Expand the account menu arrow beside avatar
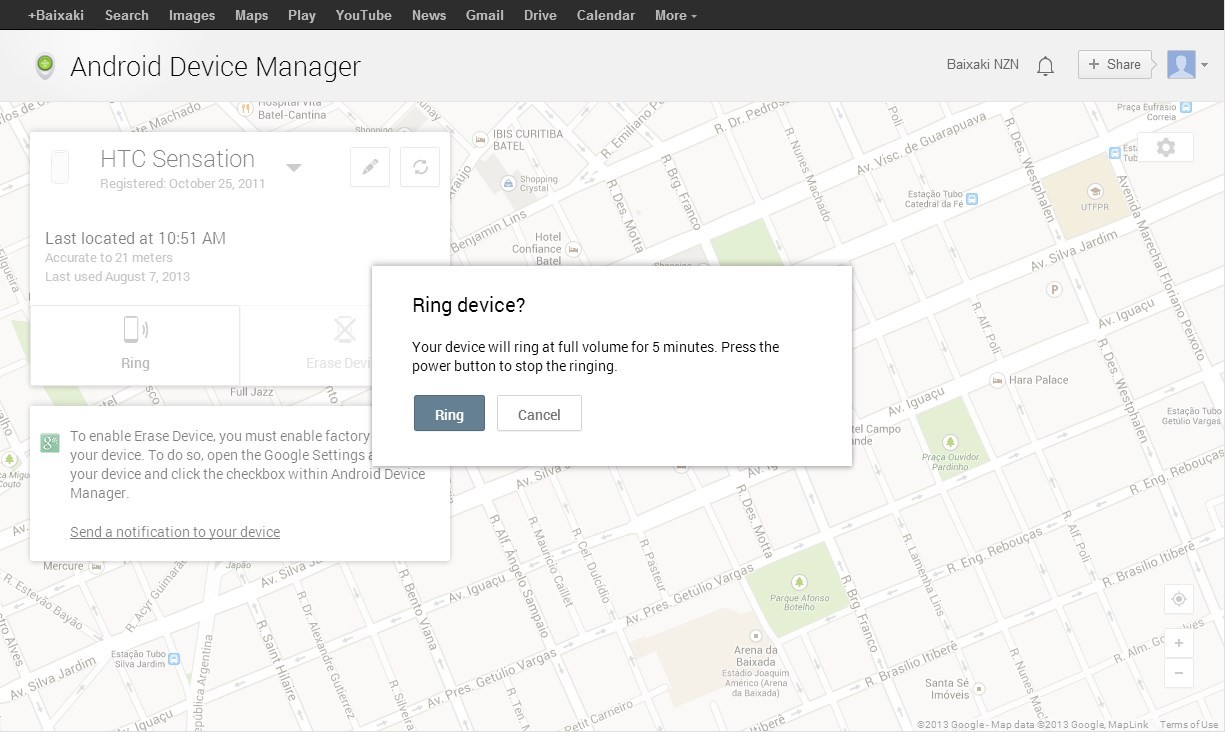1225x732 pixels. click(1204, 66)
